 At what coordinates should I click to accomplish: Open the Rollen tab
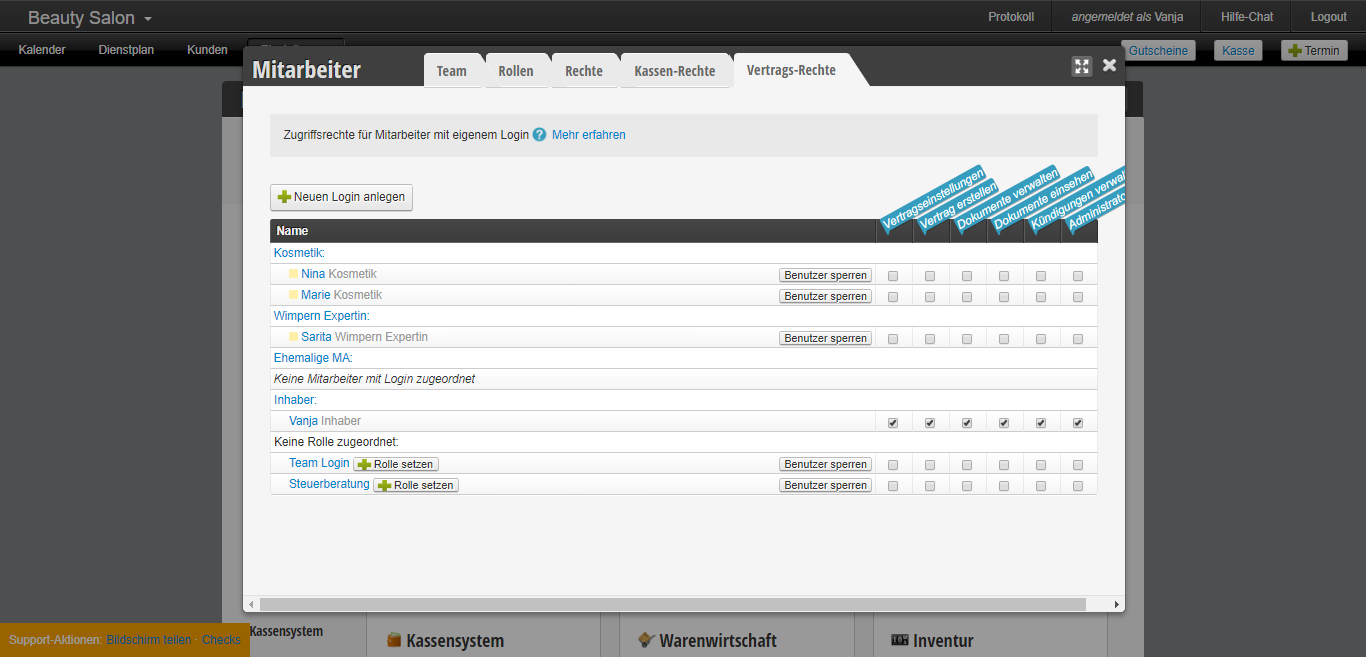coord(515,71)
